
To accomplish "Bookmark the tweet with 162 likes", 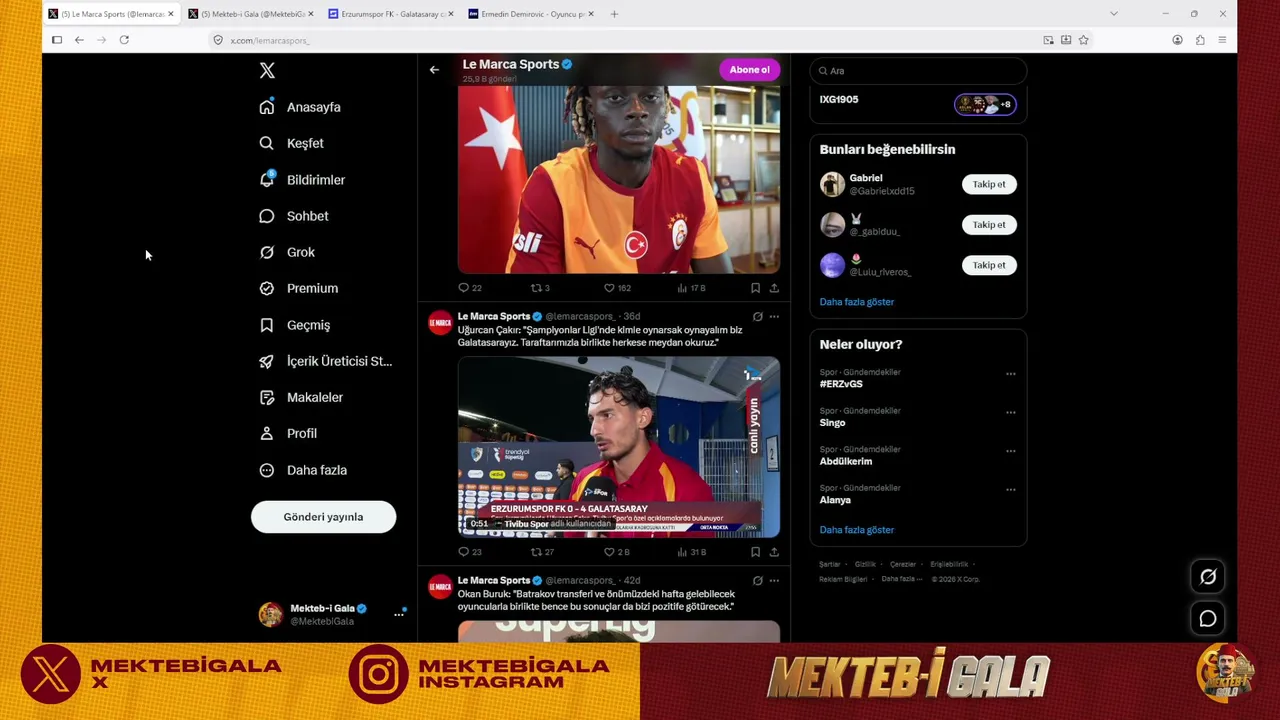I will [x=755, y=288].
